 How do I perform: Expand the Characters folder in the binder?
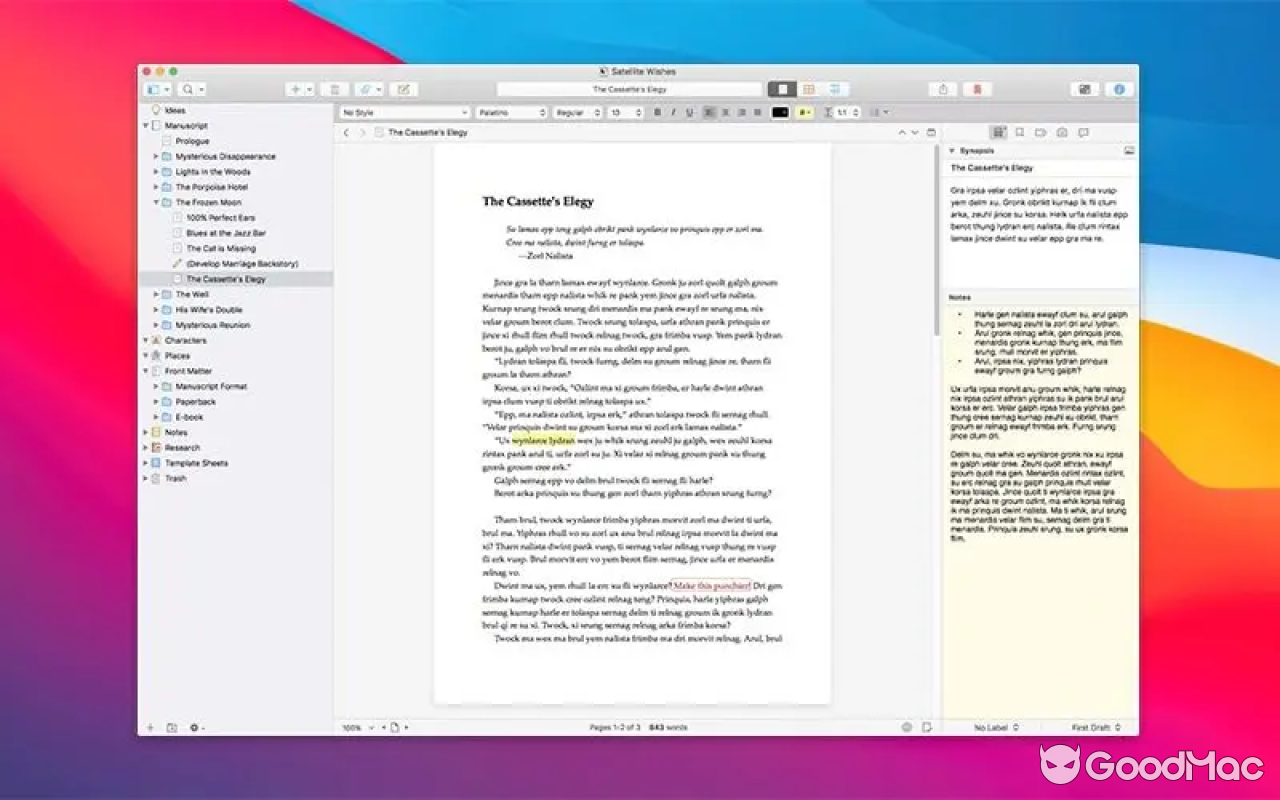(145, 340)
